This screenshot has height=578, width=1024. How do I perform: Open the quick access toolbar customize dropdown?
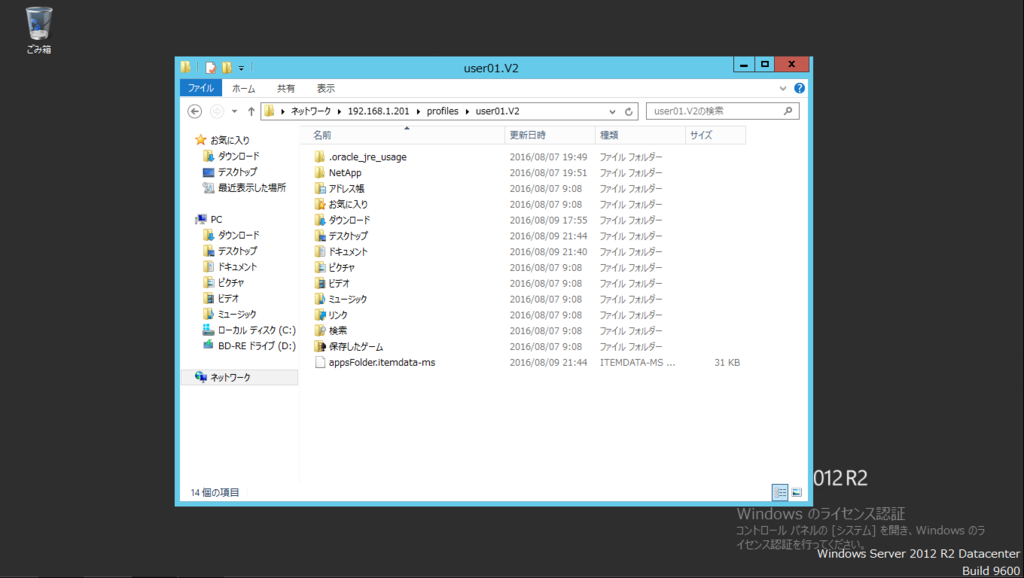[x=241, y=68]
